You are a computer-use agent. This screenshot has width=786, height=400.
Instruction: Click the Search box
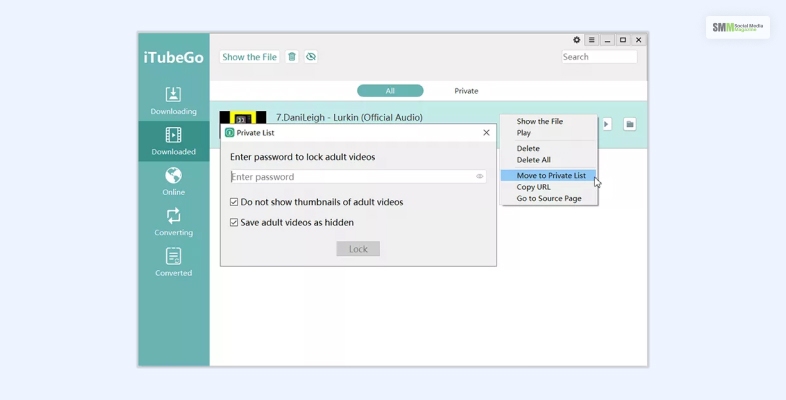pyautogui.click(x=599, y=57)
